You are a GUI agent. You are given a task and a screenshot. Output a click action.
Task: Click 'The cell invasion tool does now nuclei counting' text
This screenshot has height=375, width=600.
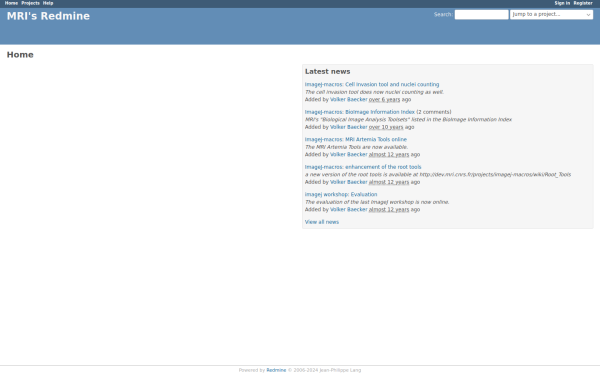(x=374, y=92)
